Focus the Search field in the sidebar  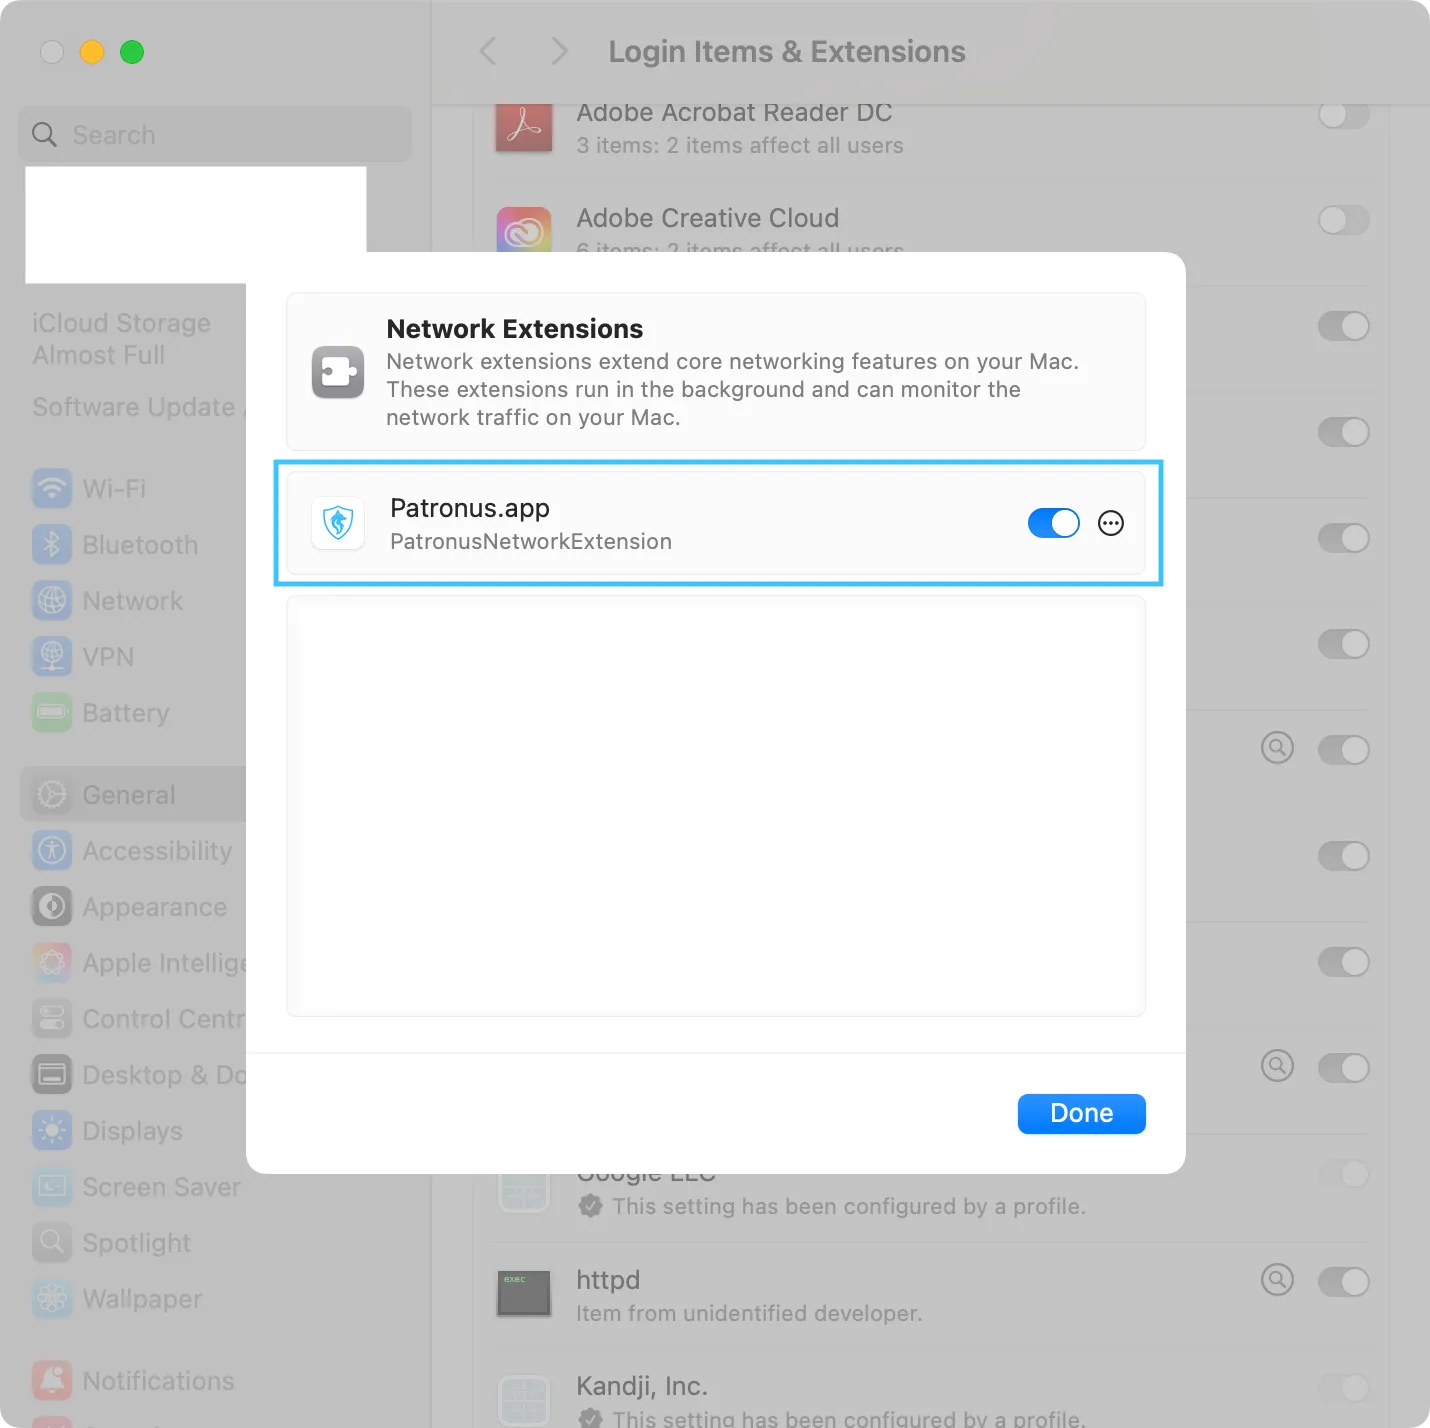[x=215, y=135]
